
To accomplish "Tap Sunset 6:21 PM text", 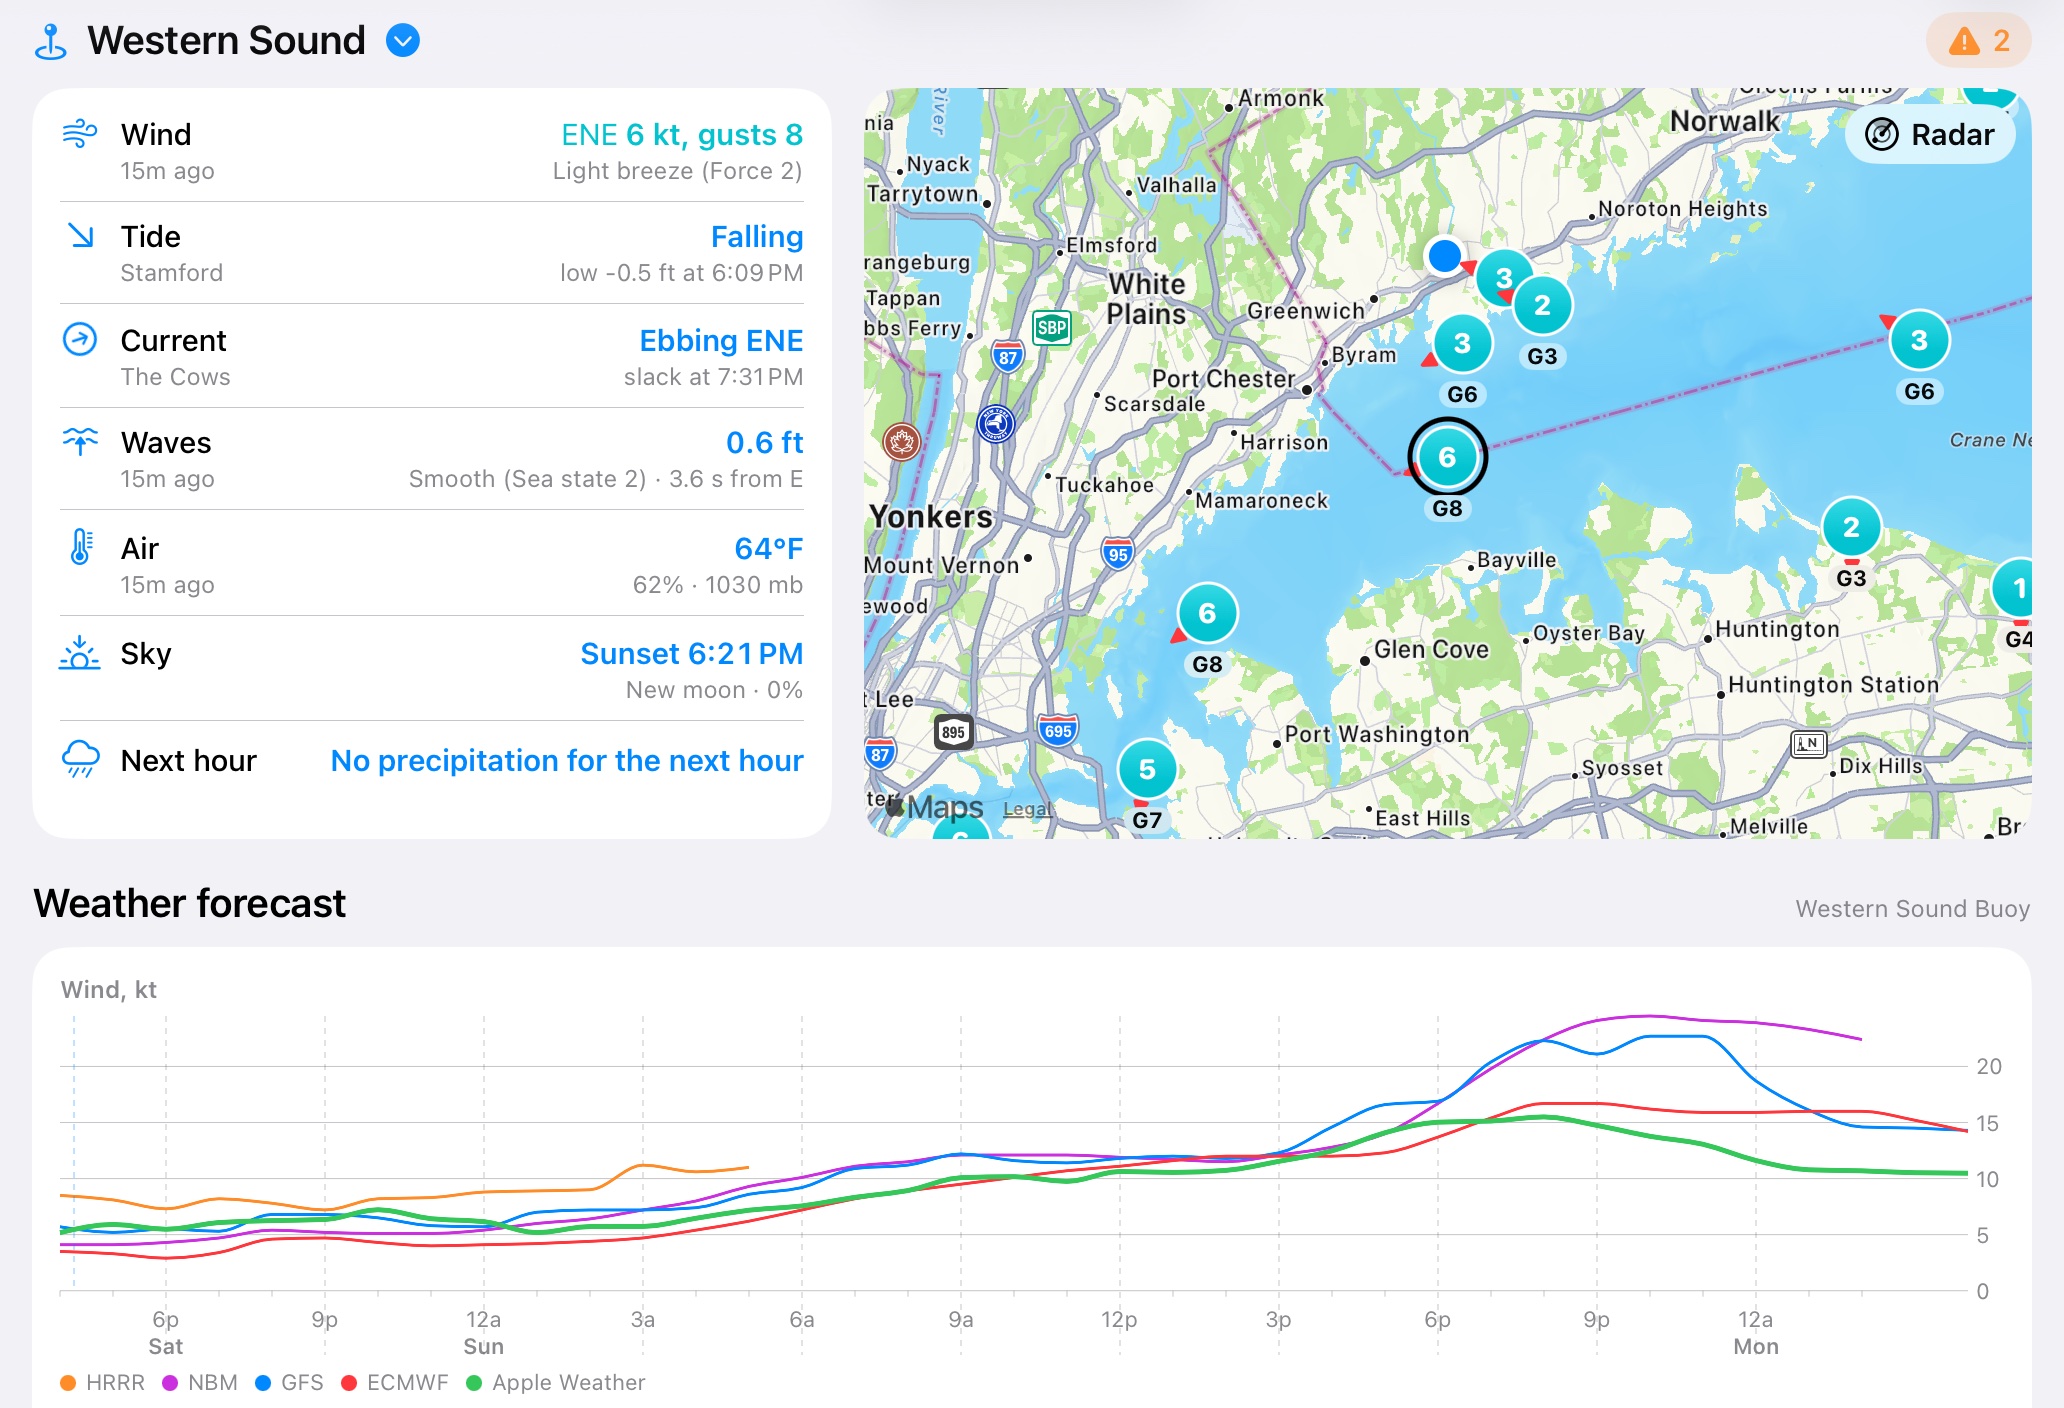I will pos(691,653).
